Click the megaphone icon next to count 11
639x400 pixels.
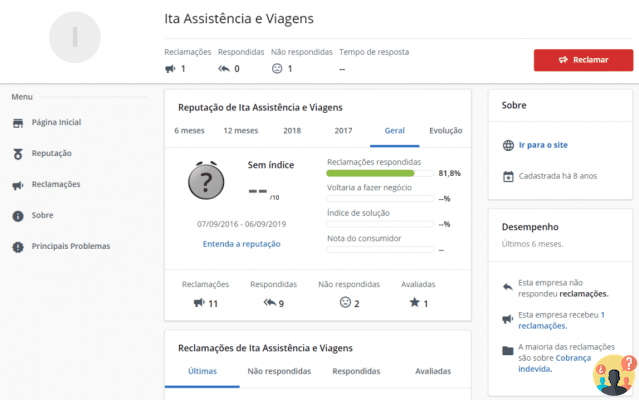click(x=199, y=303)
